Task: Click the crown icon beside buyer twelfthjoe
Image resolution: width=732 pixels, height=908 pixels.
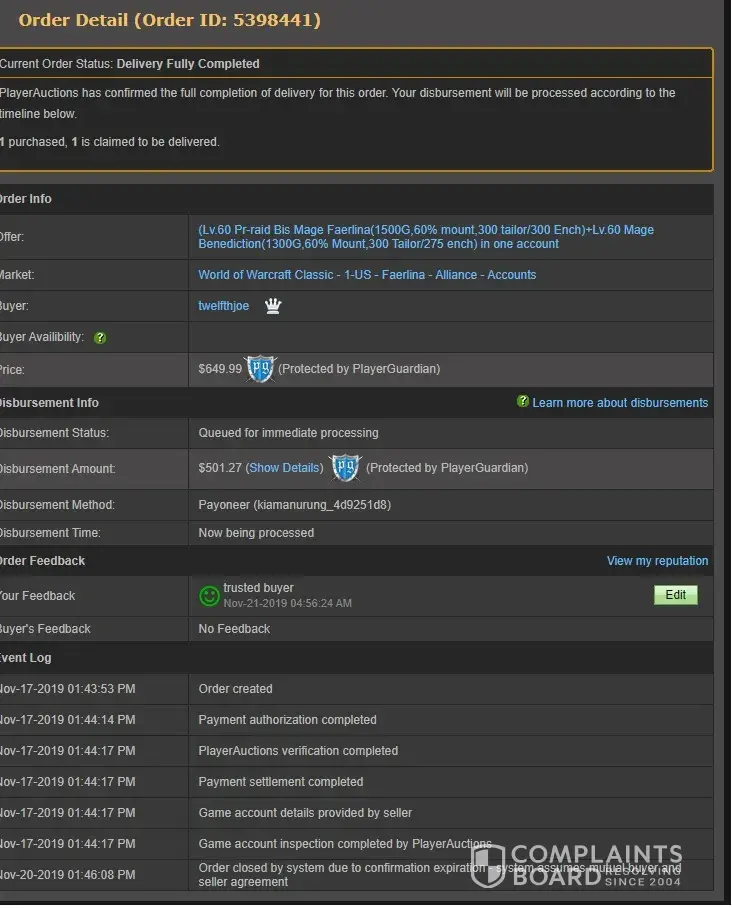Action: [x=273, y=306]
